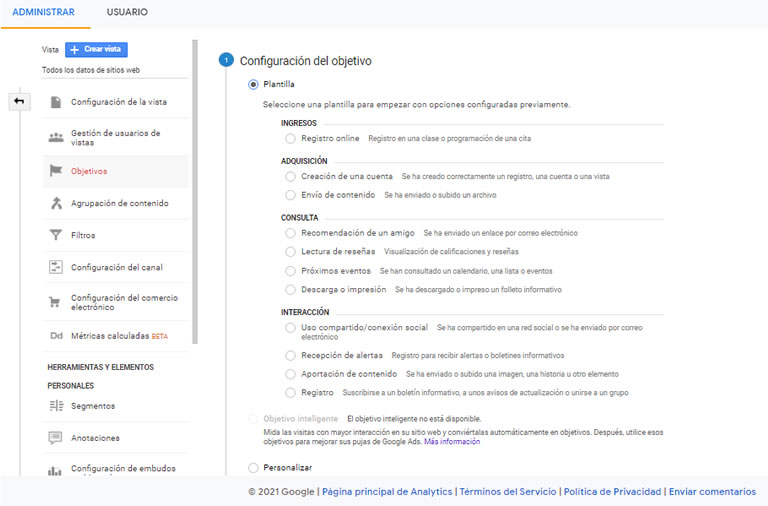Open Página principal de Analytics link
Image resolution: width=768 pixels, height=506 pixels.
tap(387, 492)
